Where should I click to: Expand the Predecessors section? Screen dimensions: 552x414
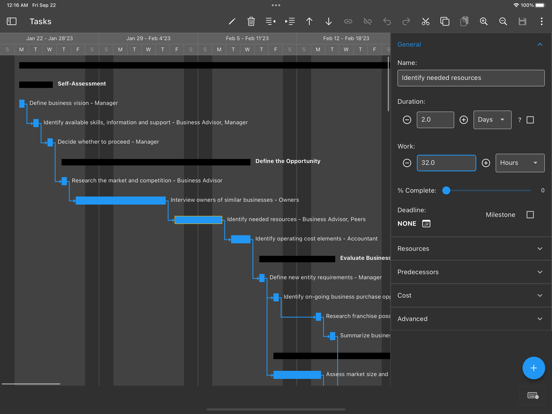tap(471, 272)
